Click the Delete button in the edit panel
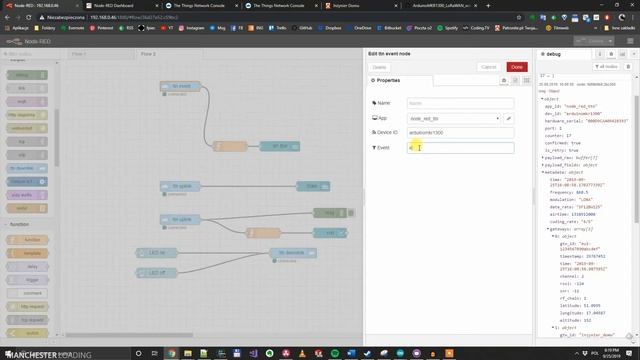Screen dimensions: 640x360 [379, 67]
